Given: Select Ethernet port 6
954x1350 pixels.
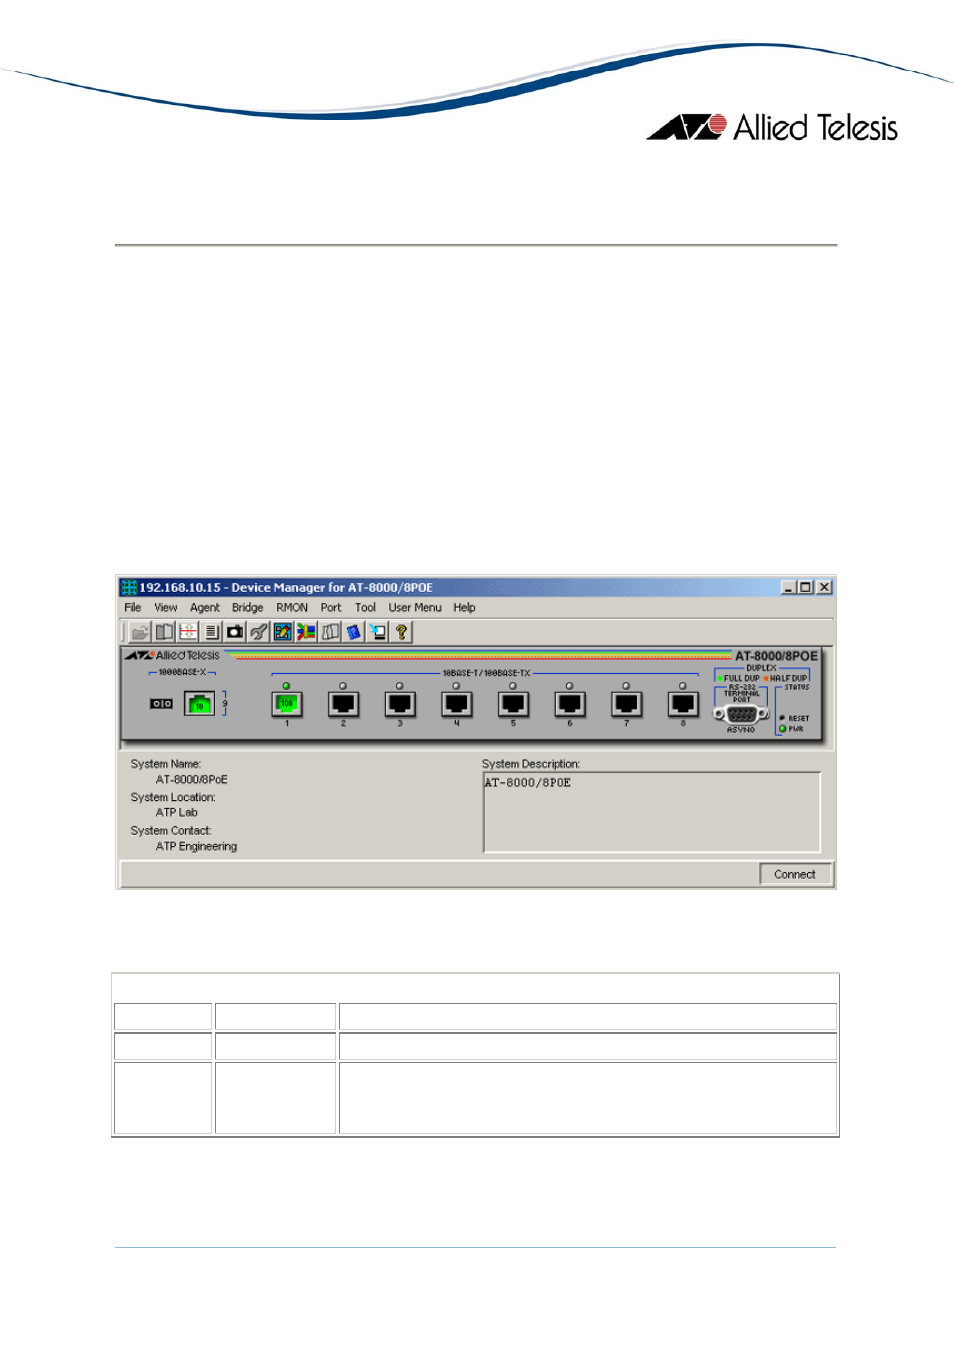Looking at the screenshot, I should tap(570, 705).
